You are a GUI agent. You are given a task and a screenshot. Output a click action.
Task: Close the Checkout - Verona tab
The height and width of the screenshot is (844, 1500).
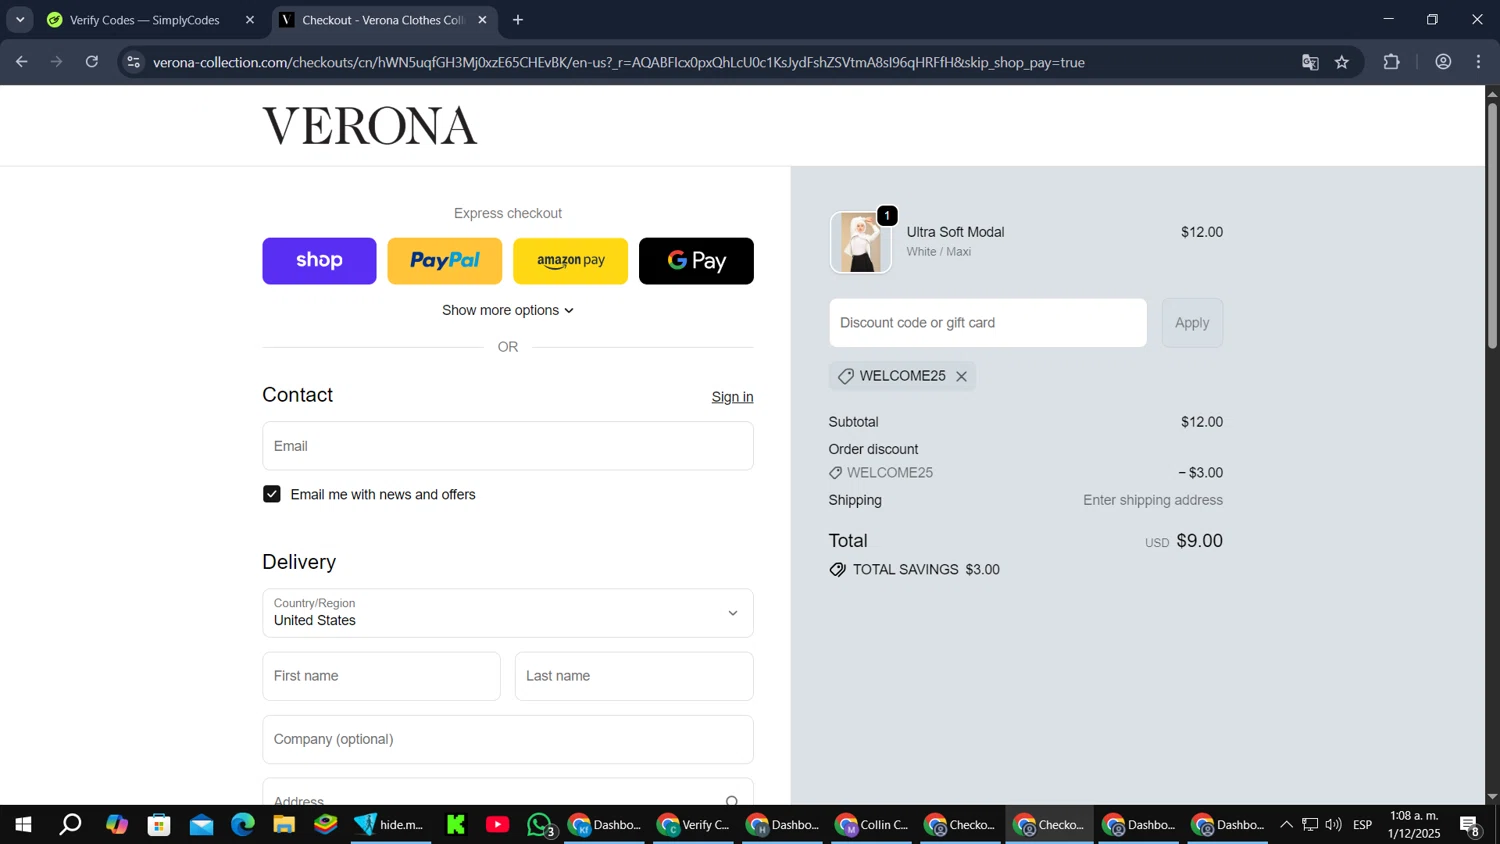(482, 20)
